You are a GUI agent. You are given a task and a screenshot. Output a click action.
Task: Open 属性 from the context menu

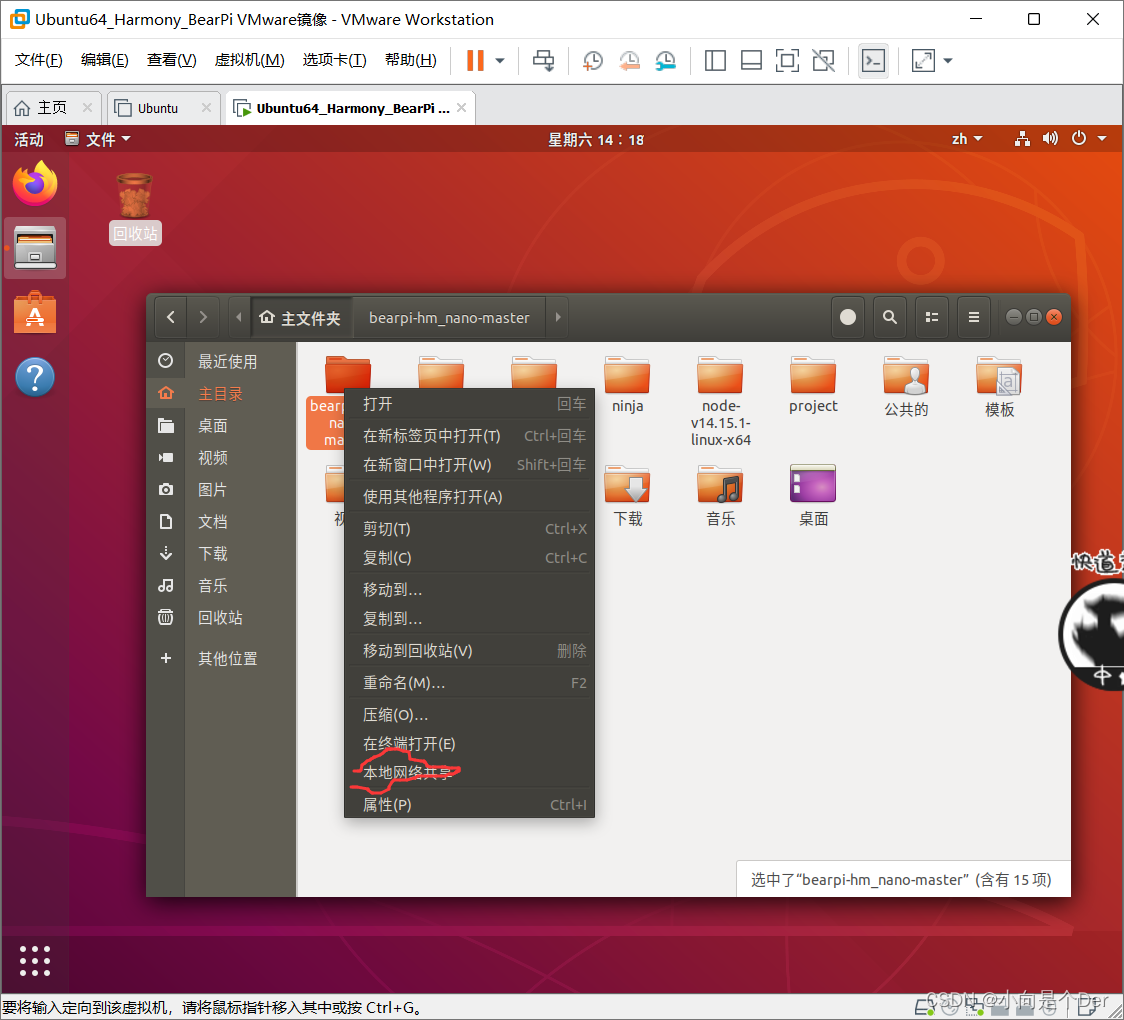click(387, 804)
